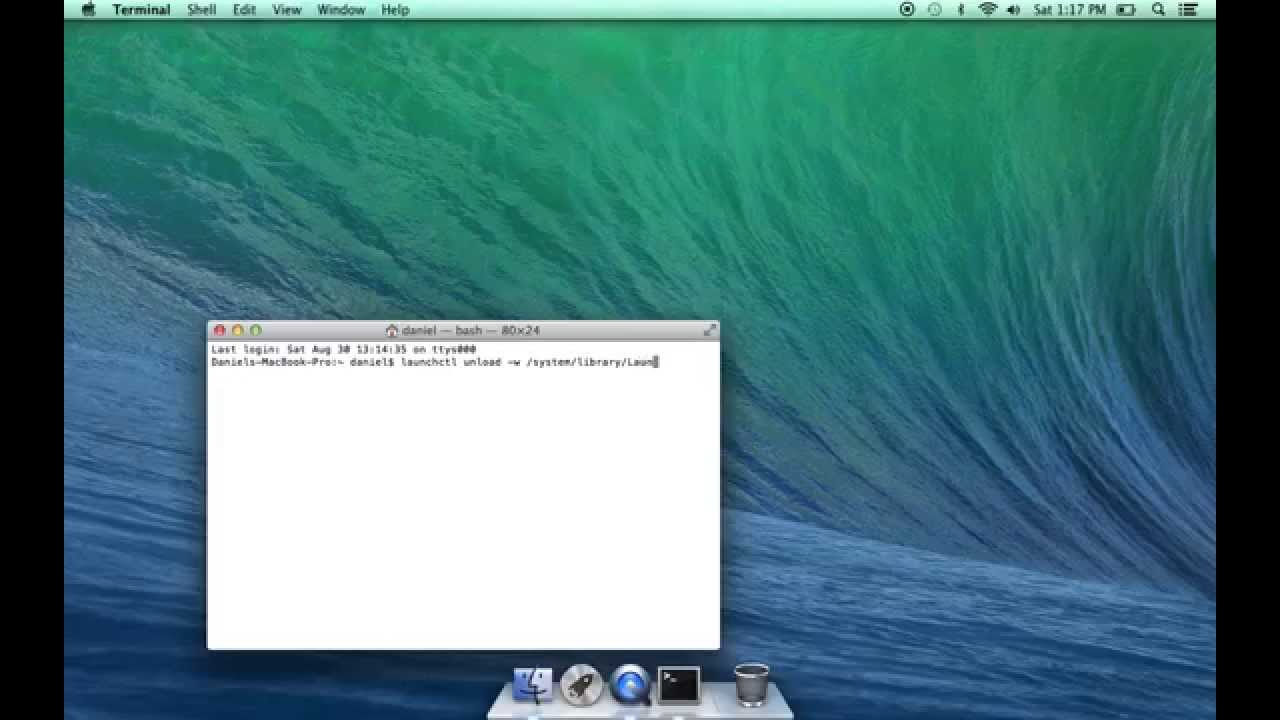Open the Help menu
This screenshot has width=1280, height=720.
[395, 10]
